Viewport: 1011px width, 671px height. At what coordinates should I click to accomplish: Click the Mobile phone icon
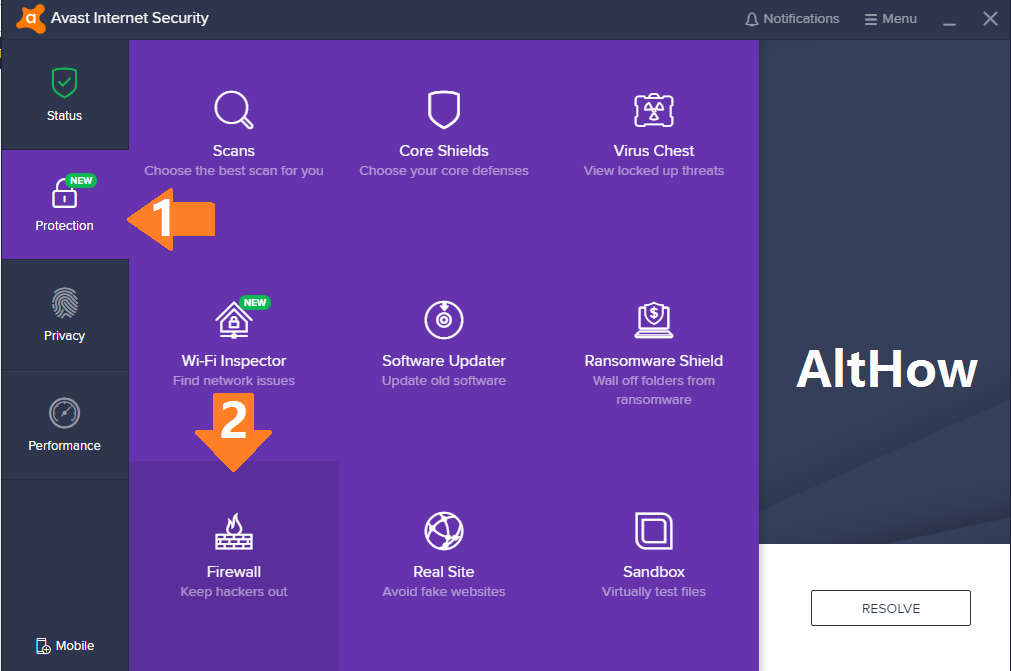pos(43,646)
